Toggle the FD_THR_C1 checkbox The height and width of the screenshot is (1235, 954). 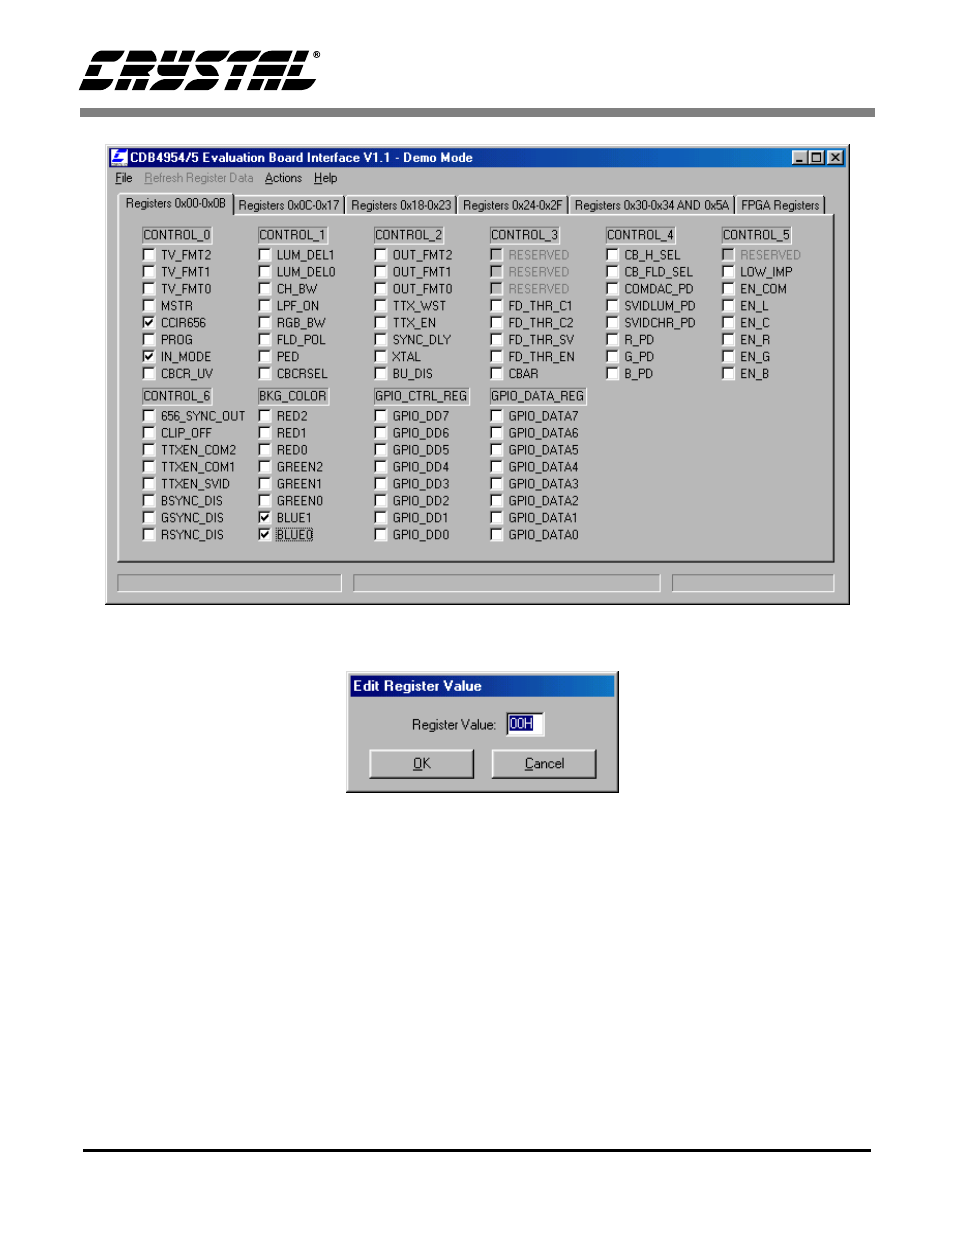click(497, 306)
